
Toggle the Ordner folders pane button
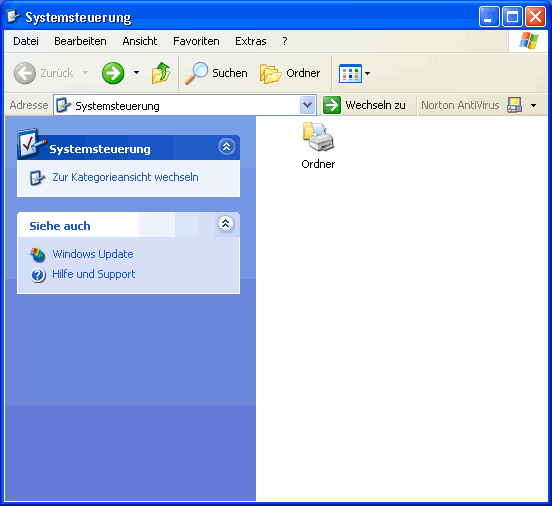click(290, 73)
